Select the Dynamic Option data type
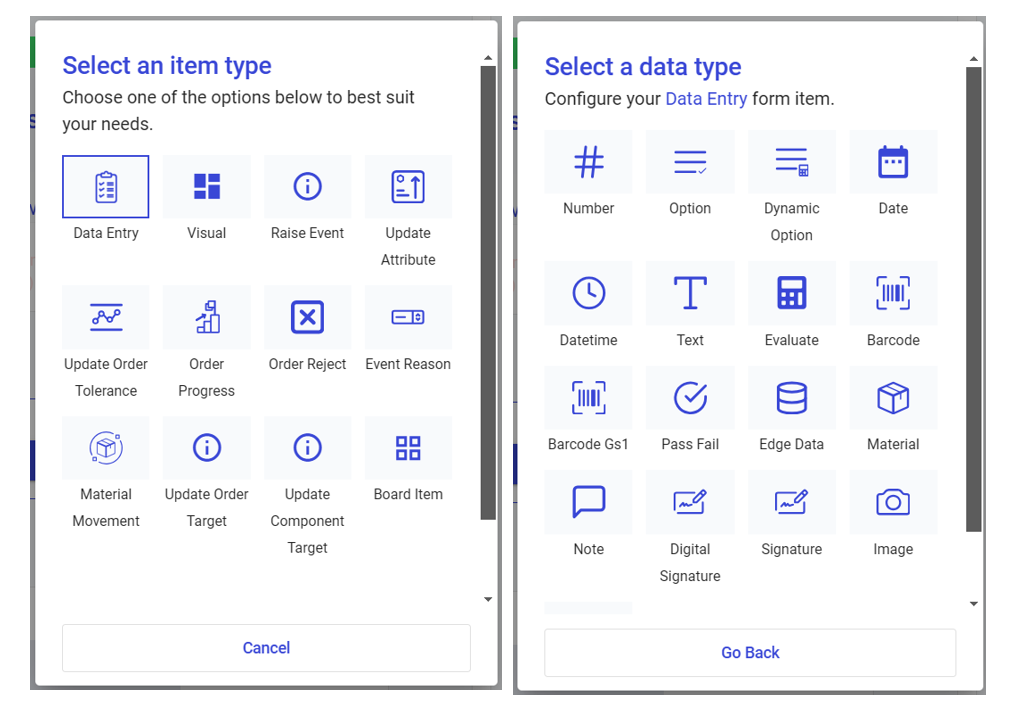Viewport: 1019px width, 709px height. coord(791,162)
